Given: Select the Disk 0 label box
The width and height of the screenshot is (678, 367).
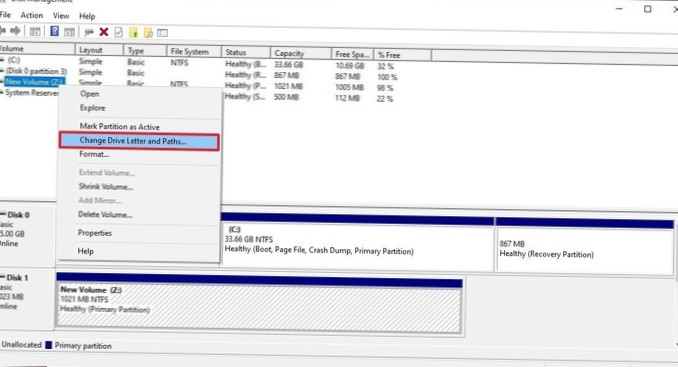Looking at the screenshot, I should coord(27,235).
